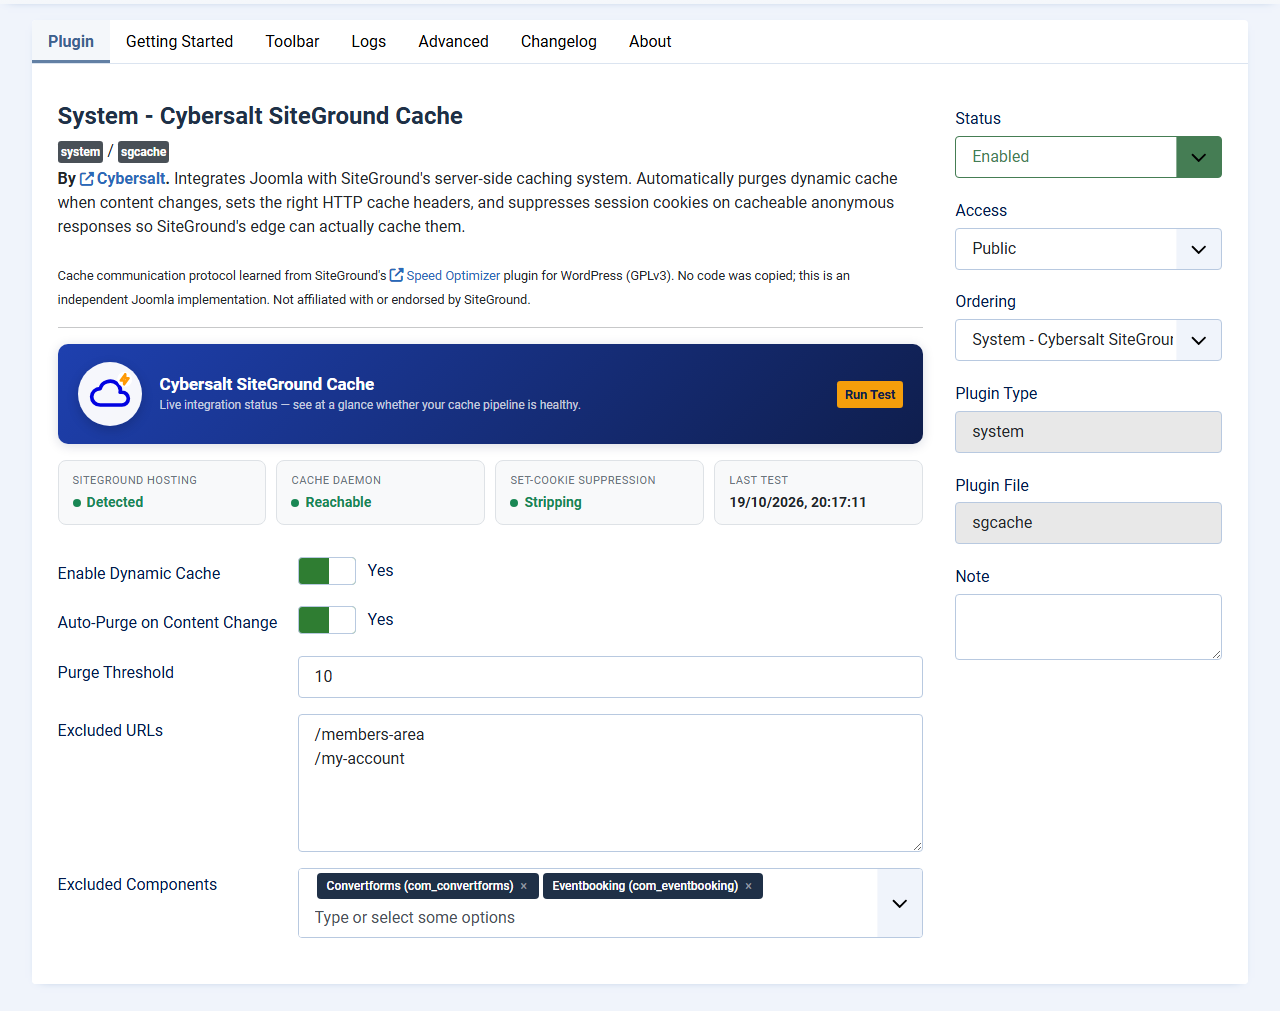1280x1011 pixels.
Task: Open the Advanced tab
Action: click(453, 41)
